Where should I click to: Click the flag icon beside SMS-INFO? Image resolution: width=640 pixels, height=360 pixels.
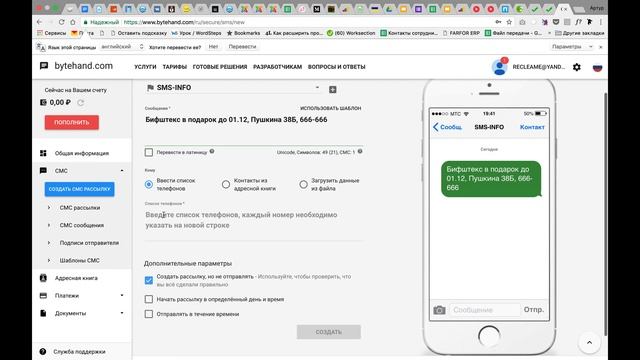(150, 87)
